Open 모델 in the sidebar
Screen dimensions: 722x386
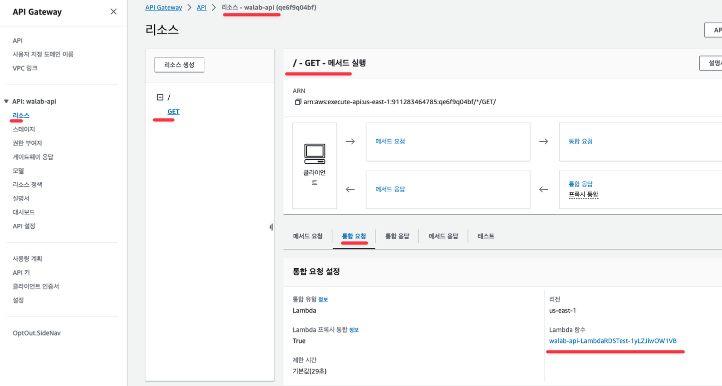click(18, 170)
